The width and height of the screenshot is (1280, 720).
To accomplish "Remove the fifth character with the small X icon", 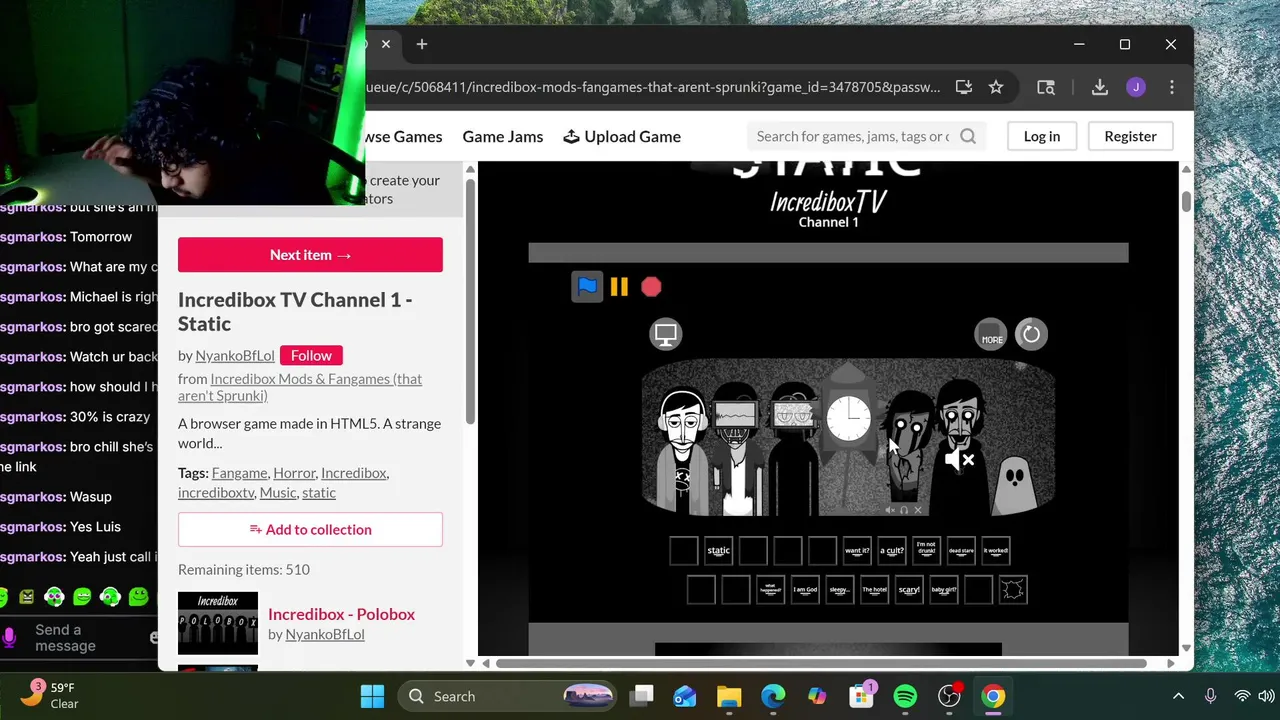I will [918, 510].
